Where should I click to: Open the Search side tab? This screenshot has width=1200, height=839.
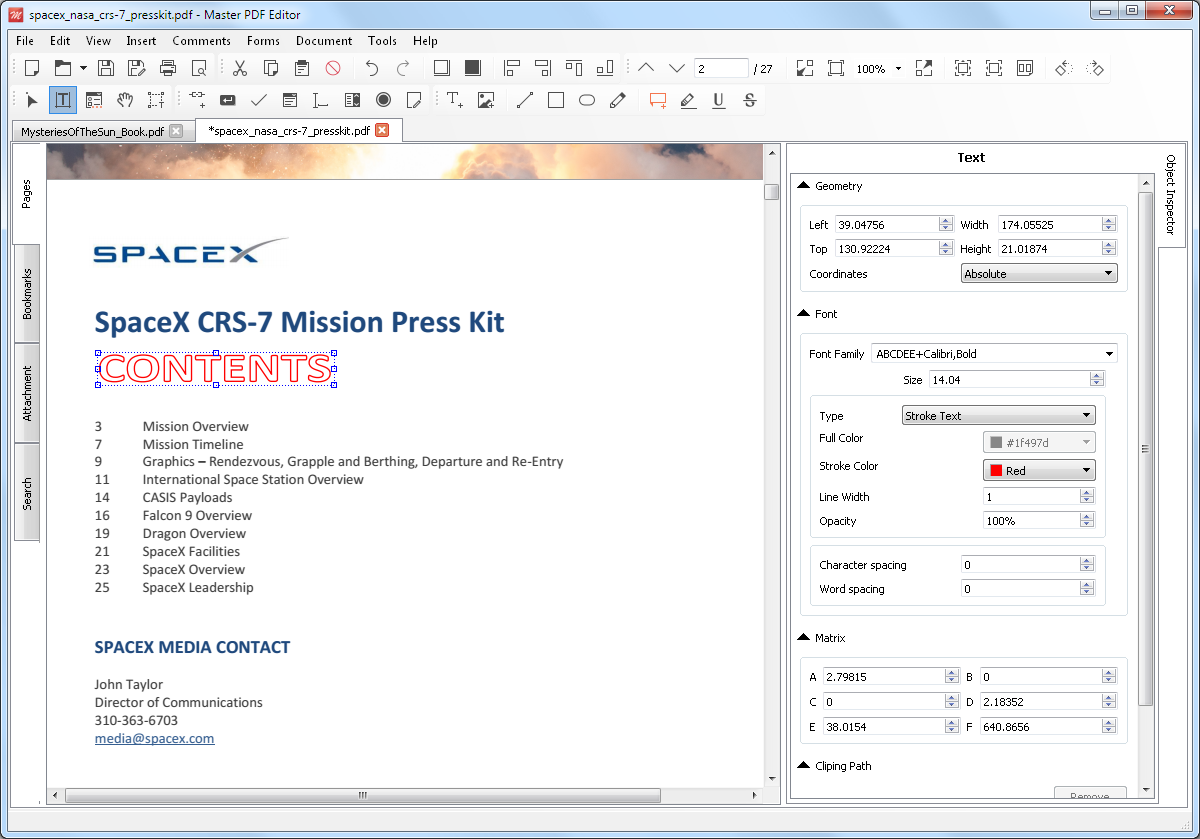click(27, 493)
